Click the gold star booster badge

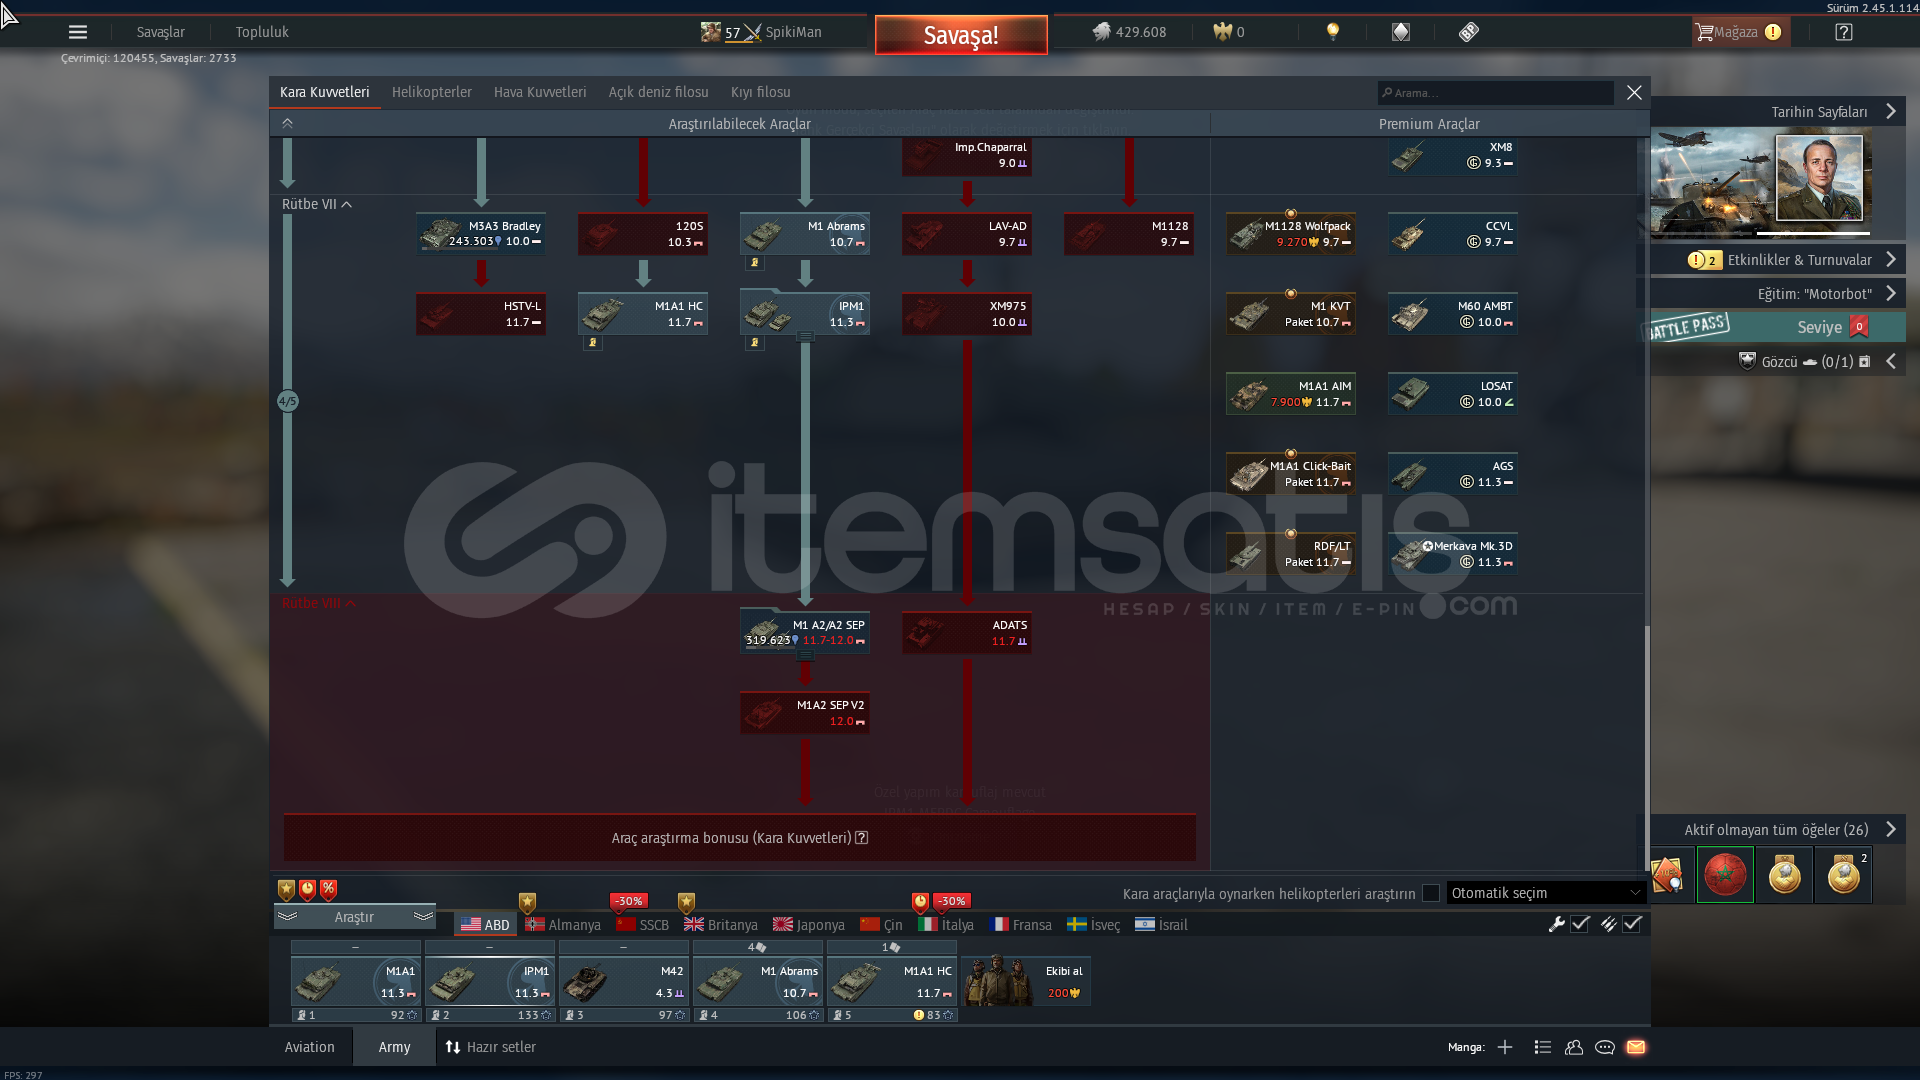coord(287,889)
